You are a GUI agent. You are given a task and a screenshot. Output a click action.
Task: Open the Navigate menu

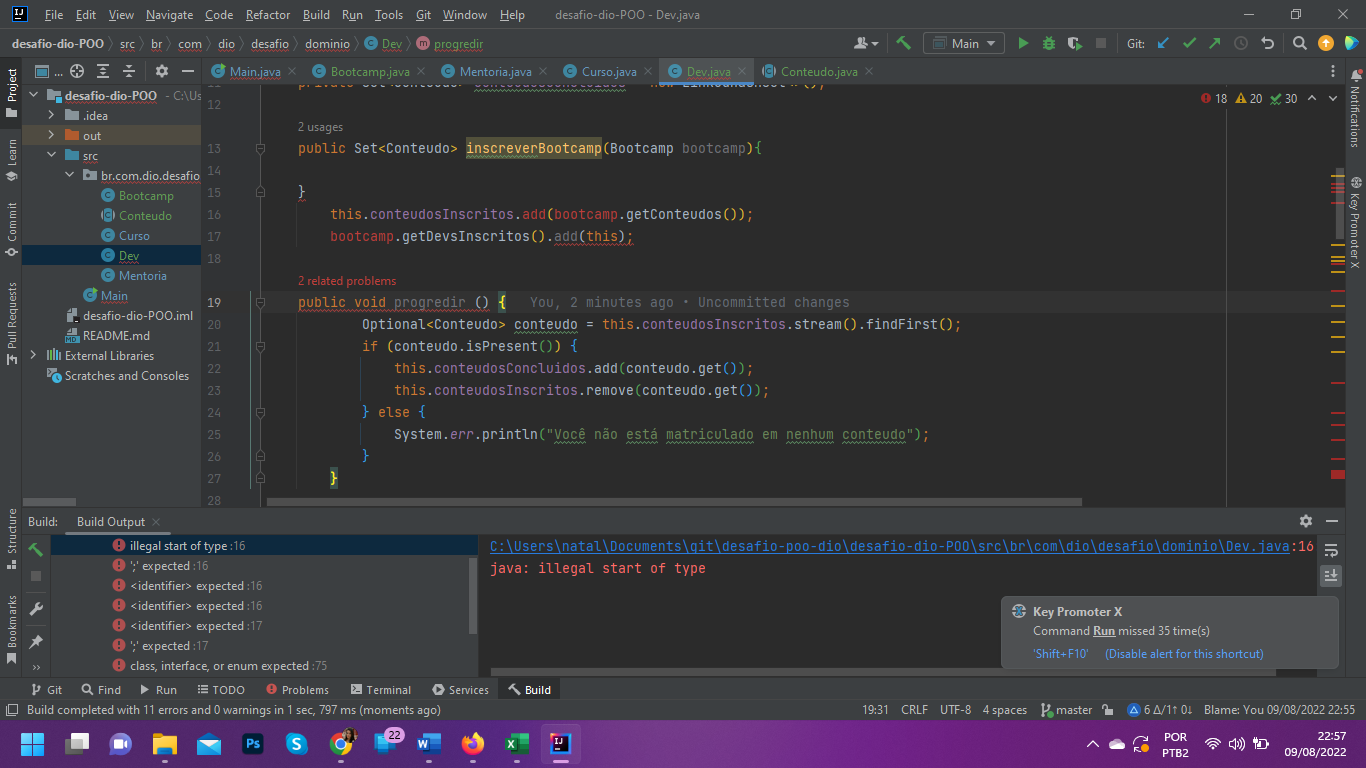click(x=169, y=15)
